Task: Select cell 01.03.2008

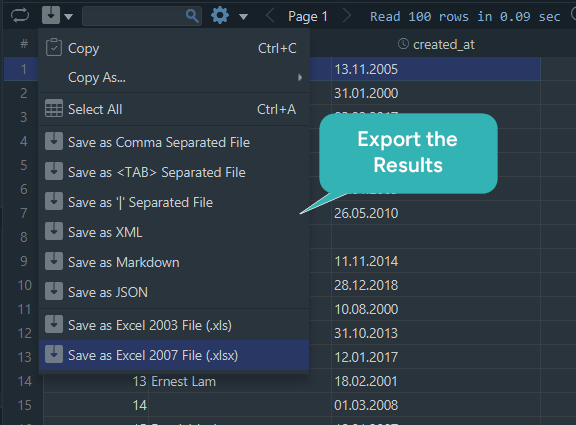Action: 436,405
